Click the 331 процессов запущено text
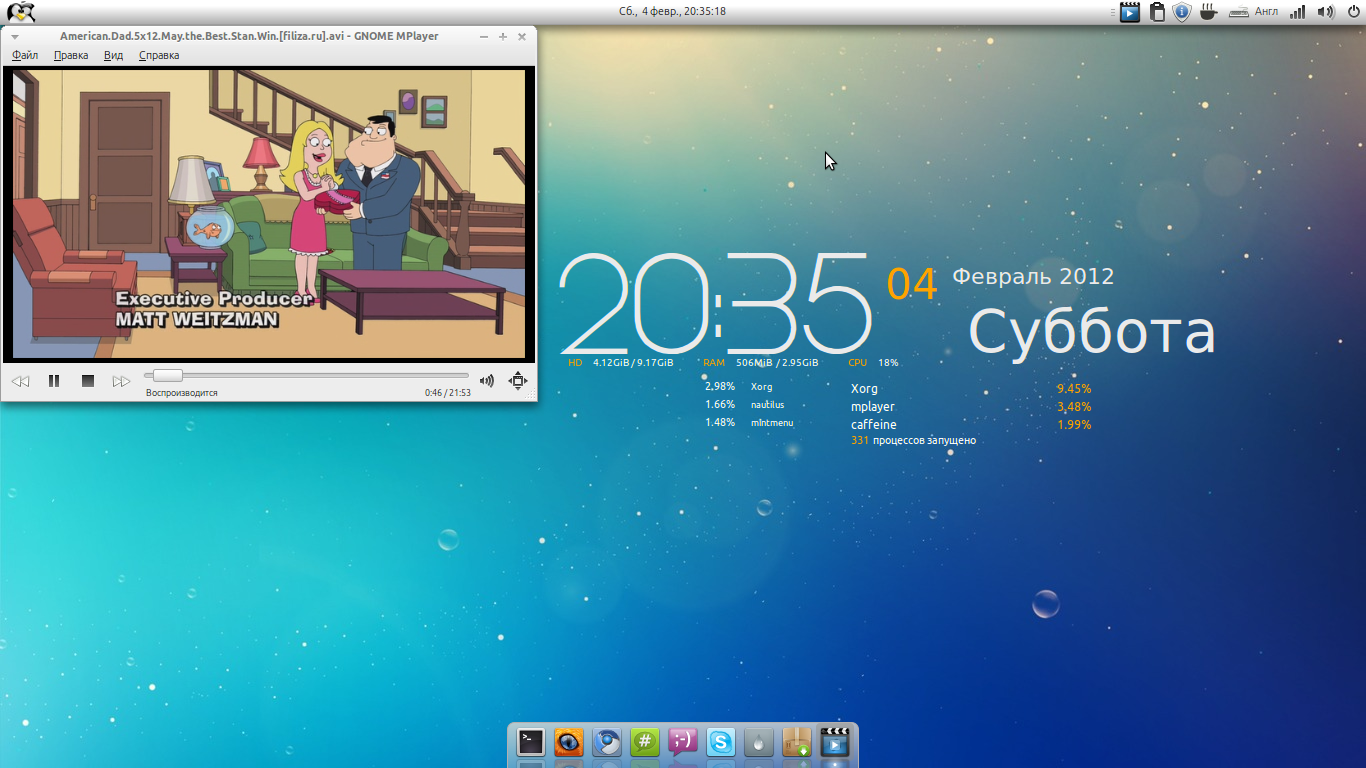The image size is (1366, 768). pyautogui.click(x=913, y=440)
